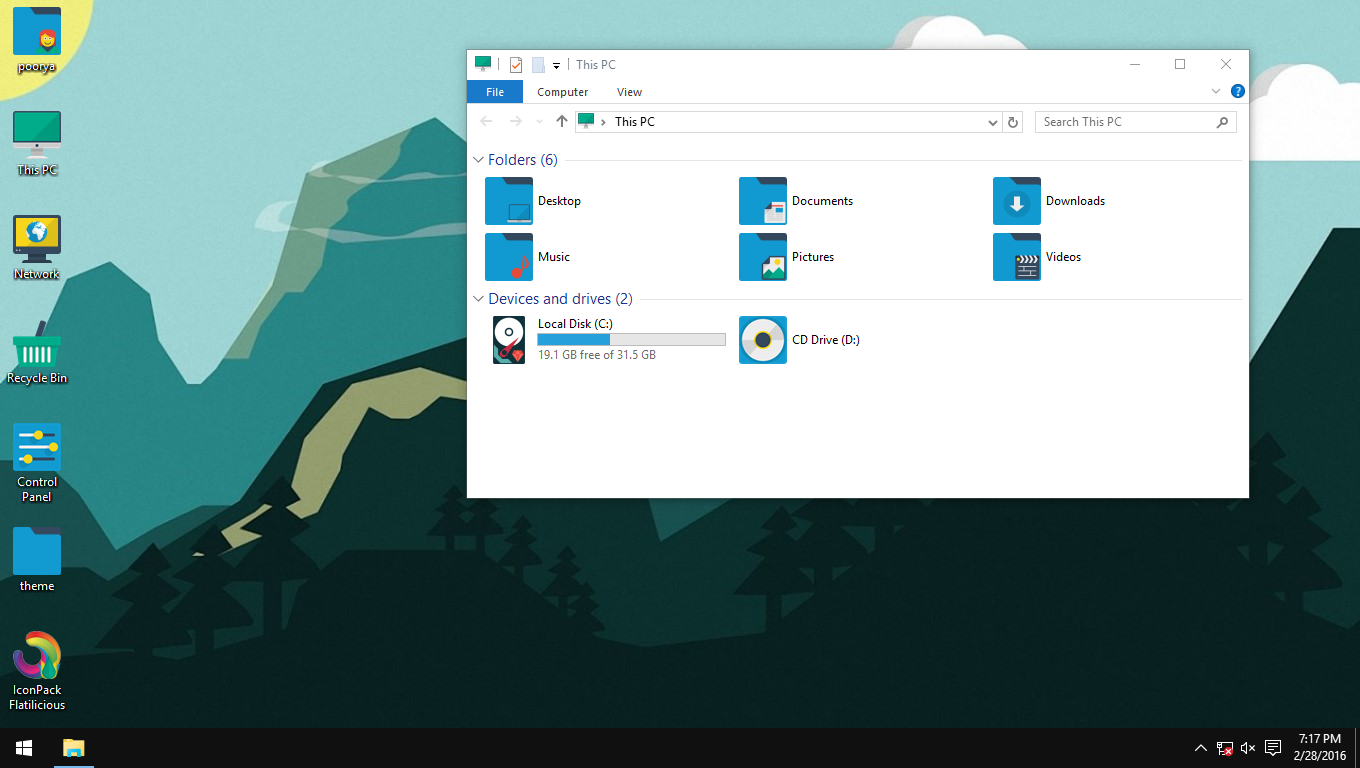The image size is (1360, 768).
Task: Collapse the Devices and drives (2) section
Action: (x=478, y=298)
